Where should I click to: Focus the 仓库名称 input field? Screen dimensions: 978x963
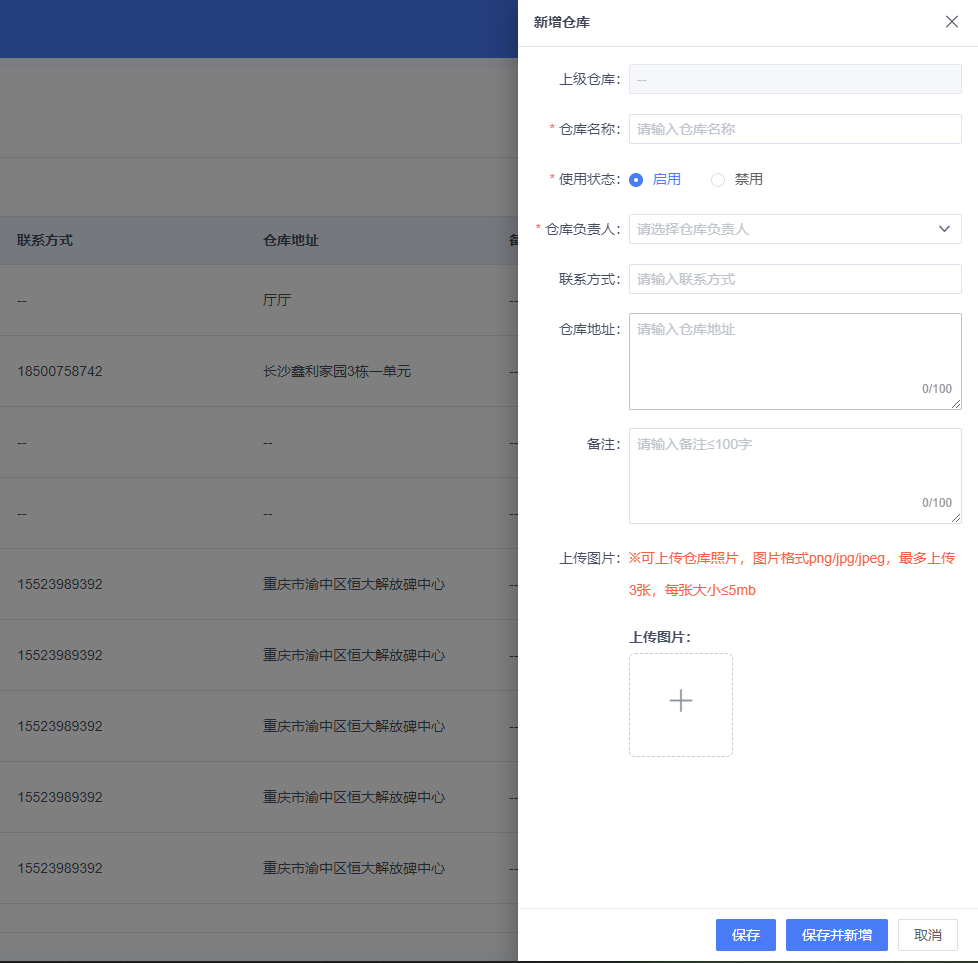pos(795,129)
